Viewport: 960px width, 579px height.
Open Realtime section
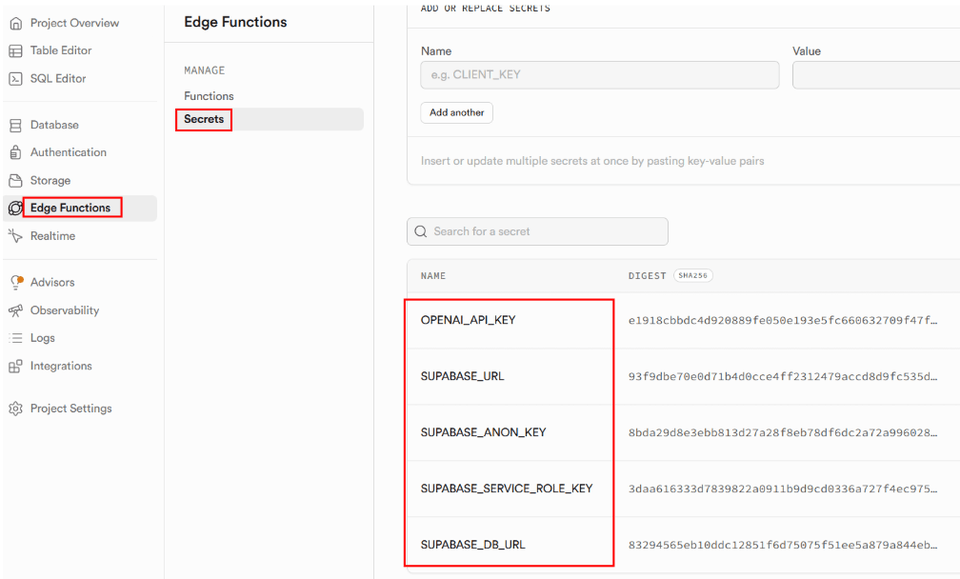point(53,236)
